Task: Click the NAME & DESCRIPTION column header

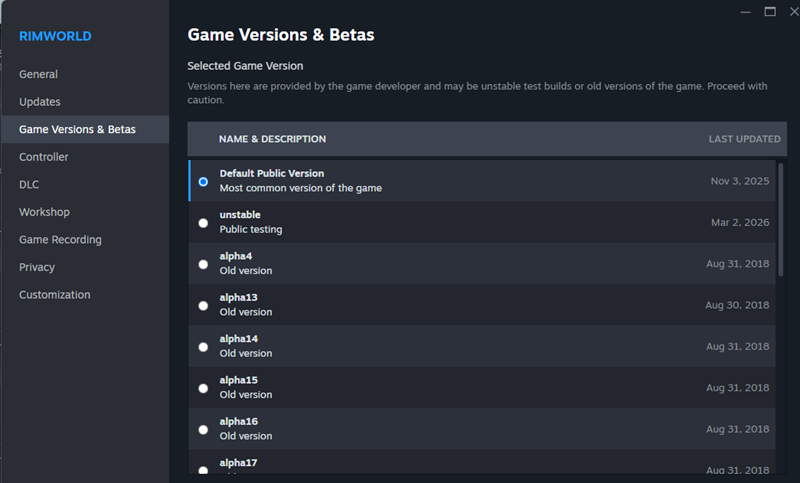Action: [272, 139]
